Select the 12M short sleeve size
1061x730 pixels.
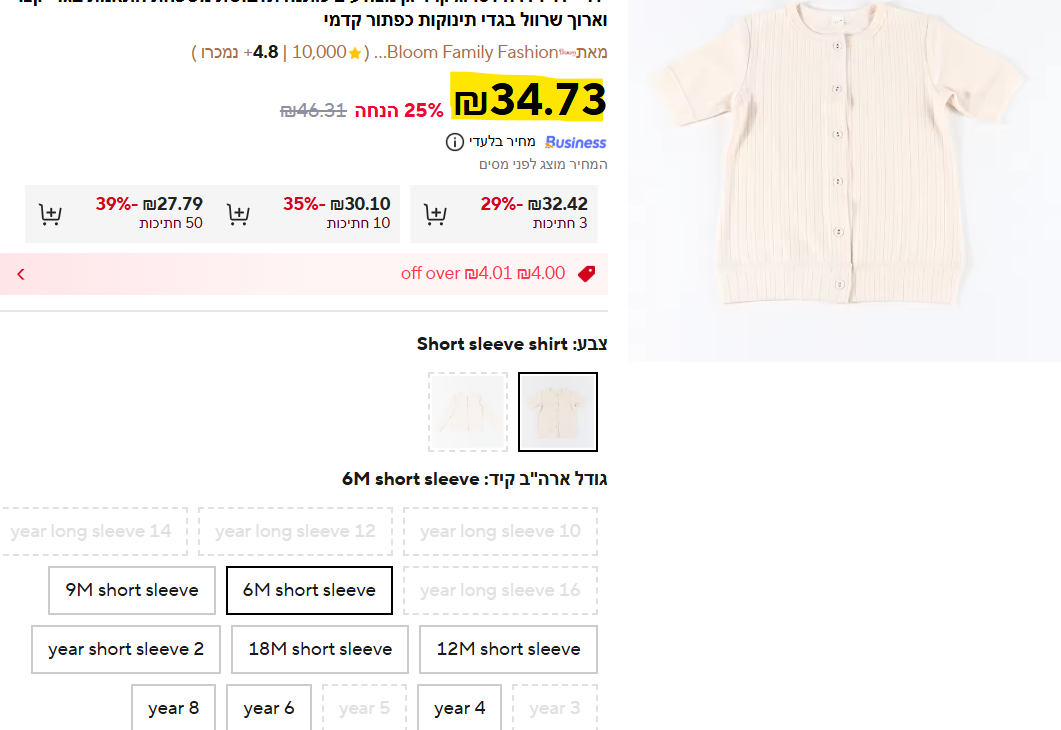coord(508,649)
